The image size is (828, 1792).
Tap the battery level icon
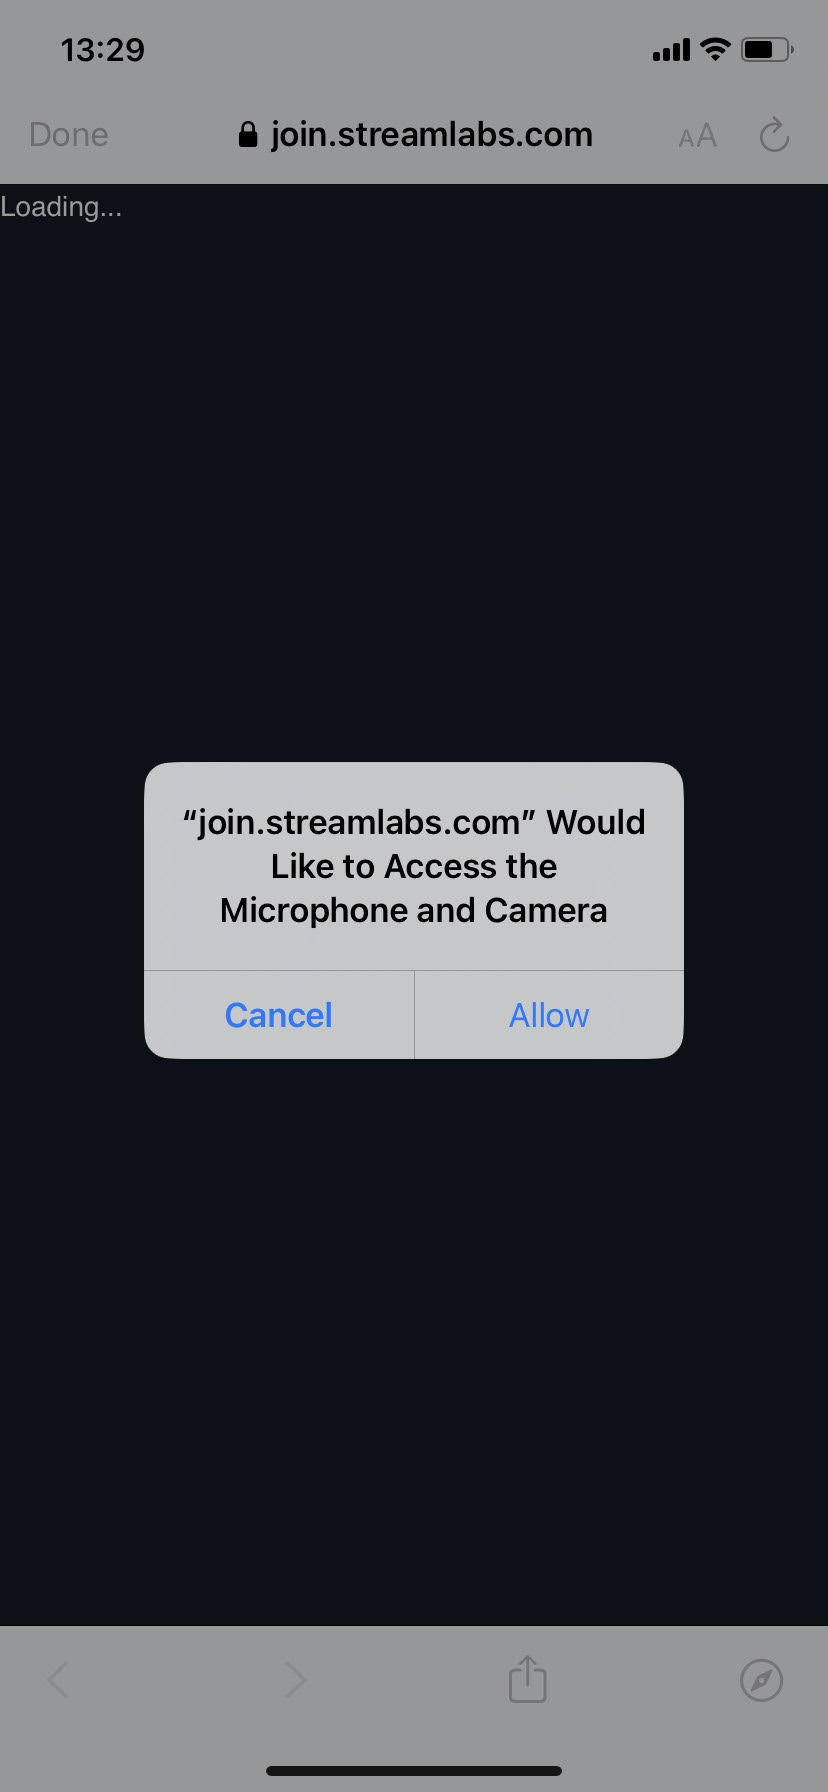coord(767,49)
